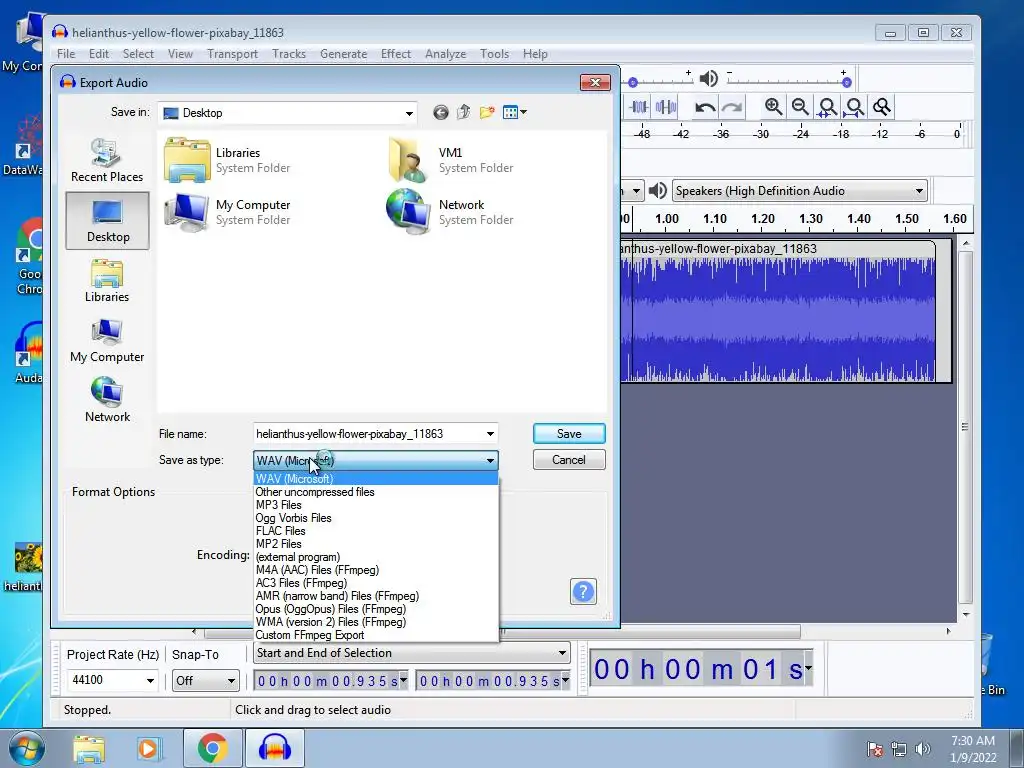Go up one folder level
The width and height of the screenshot is (1024, 768).
pos(464,112)
